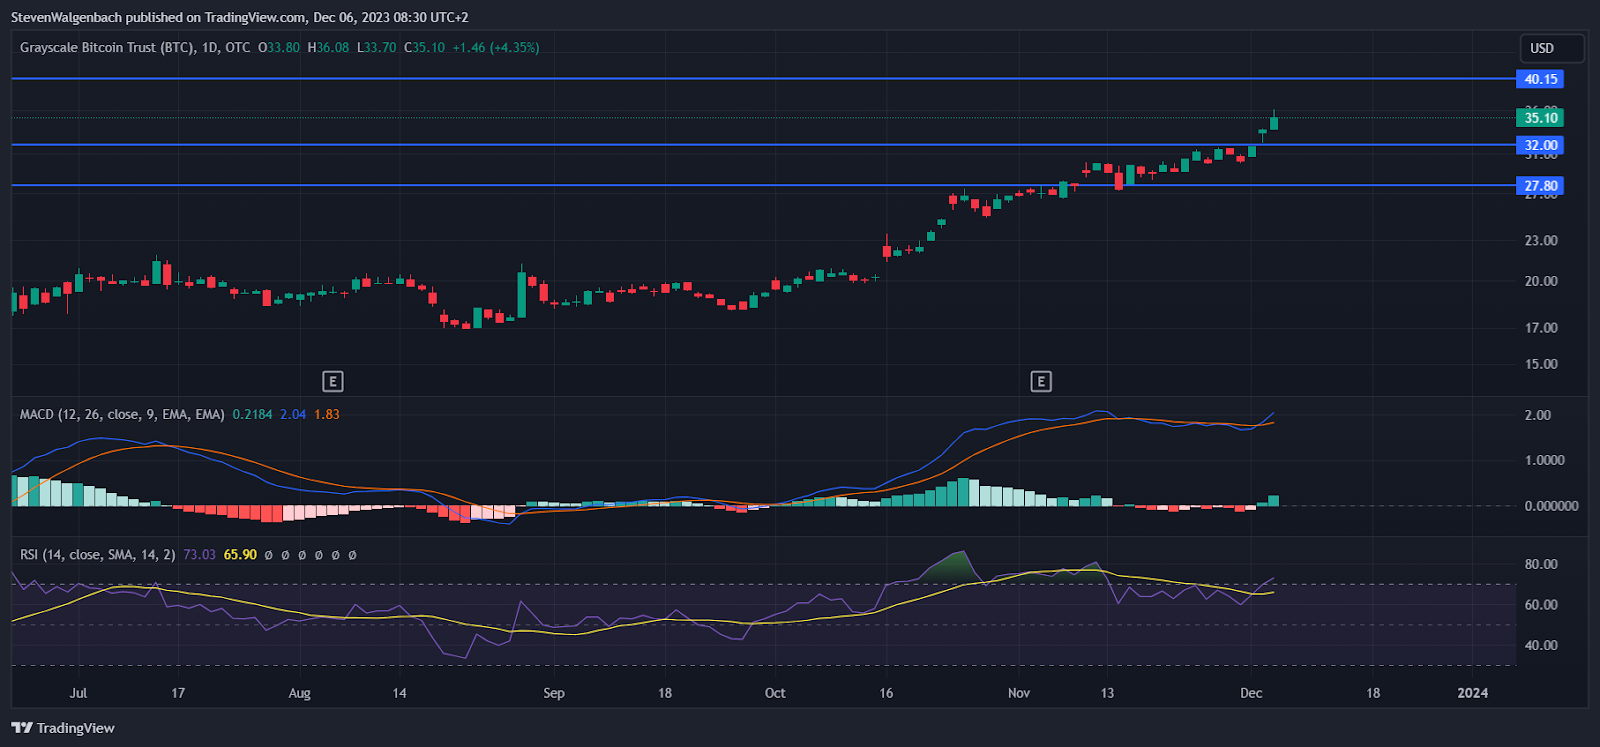
Task: Click the TradingView logo at bottom left
Action: coord(63,728)
